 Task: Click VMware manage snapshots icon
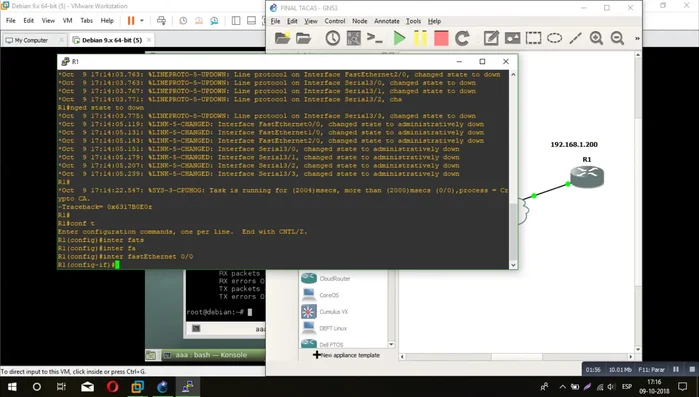214,20
